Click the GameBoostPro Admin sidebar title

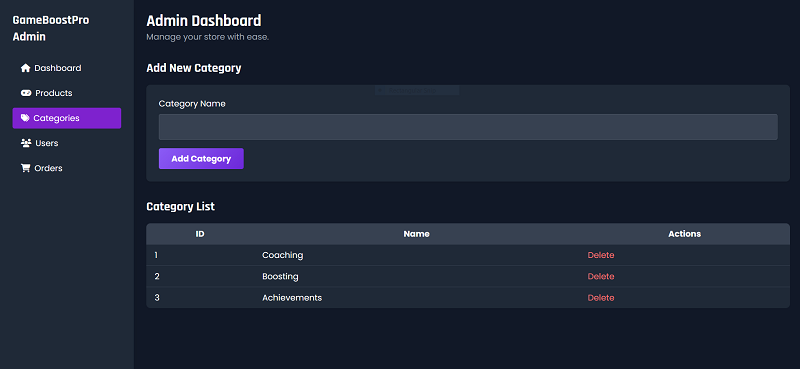click(51, 29)
